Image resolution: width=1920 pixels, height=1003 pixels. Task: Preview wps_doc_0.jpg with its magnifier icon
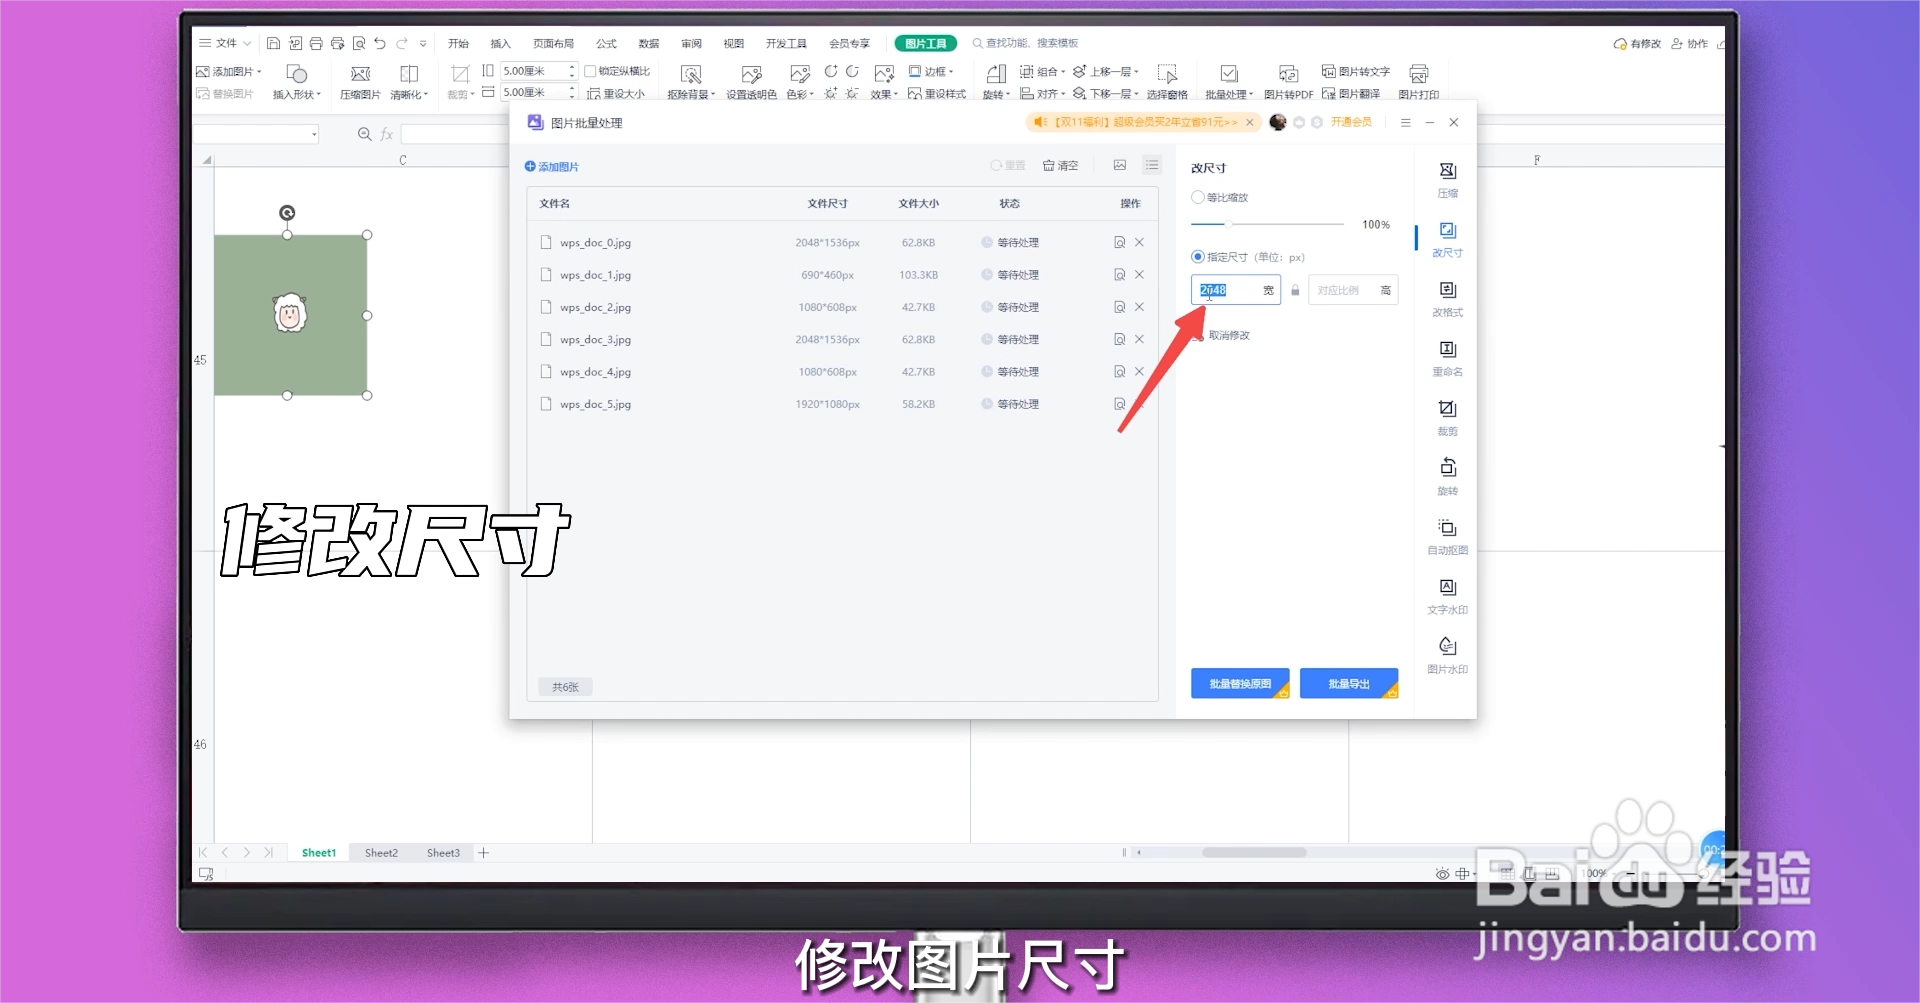click(x=1120, y=242)
